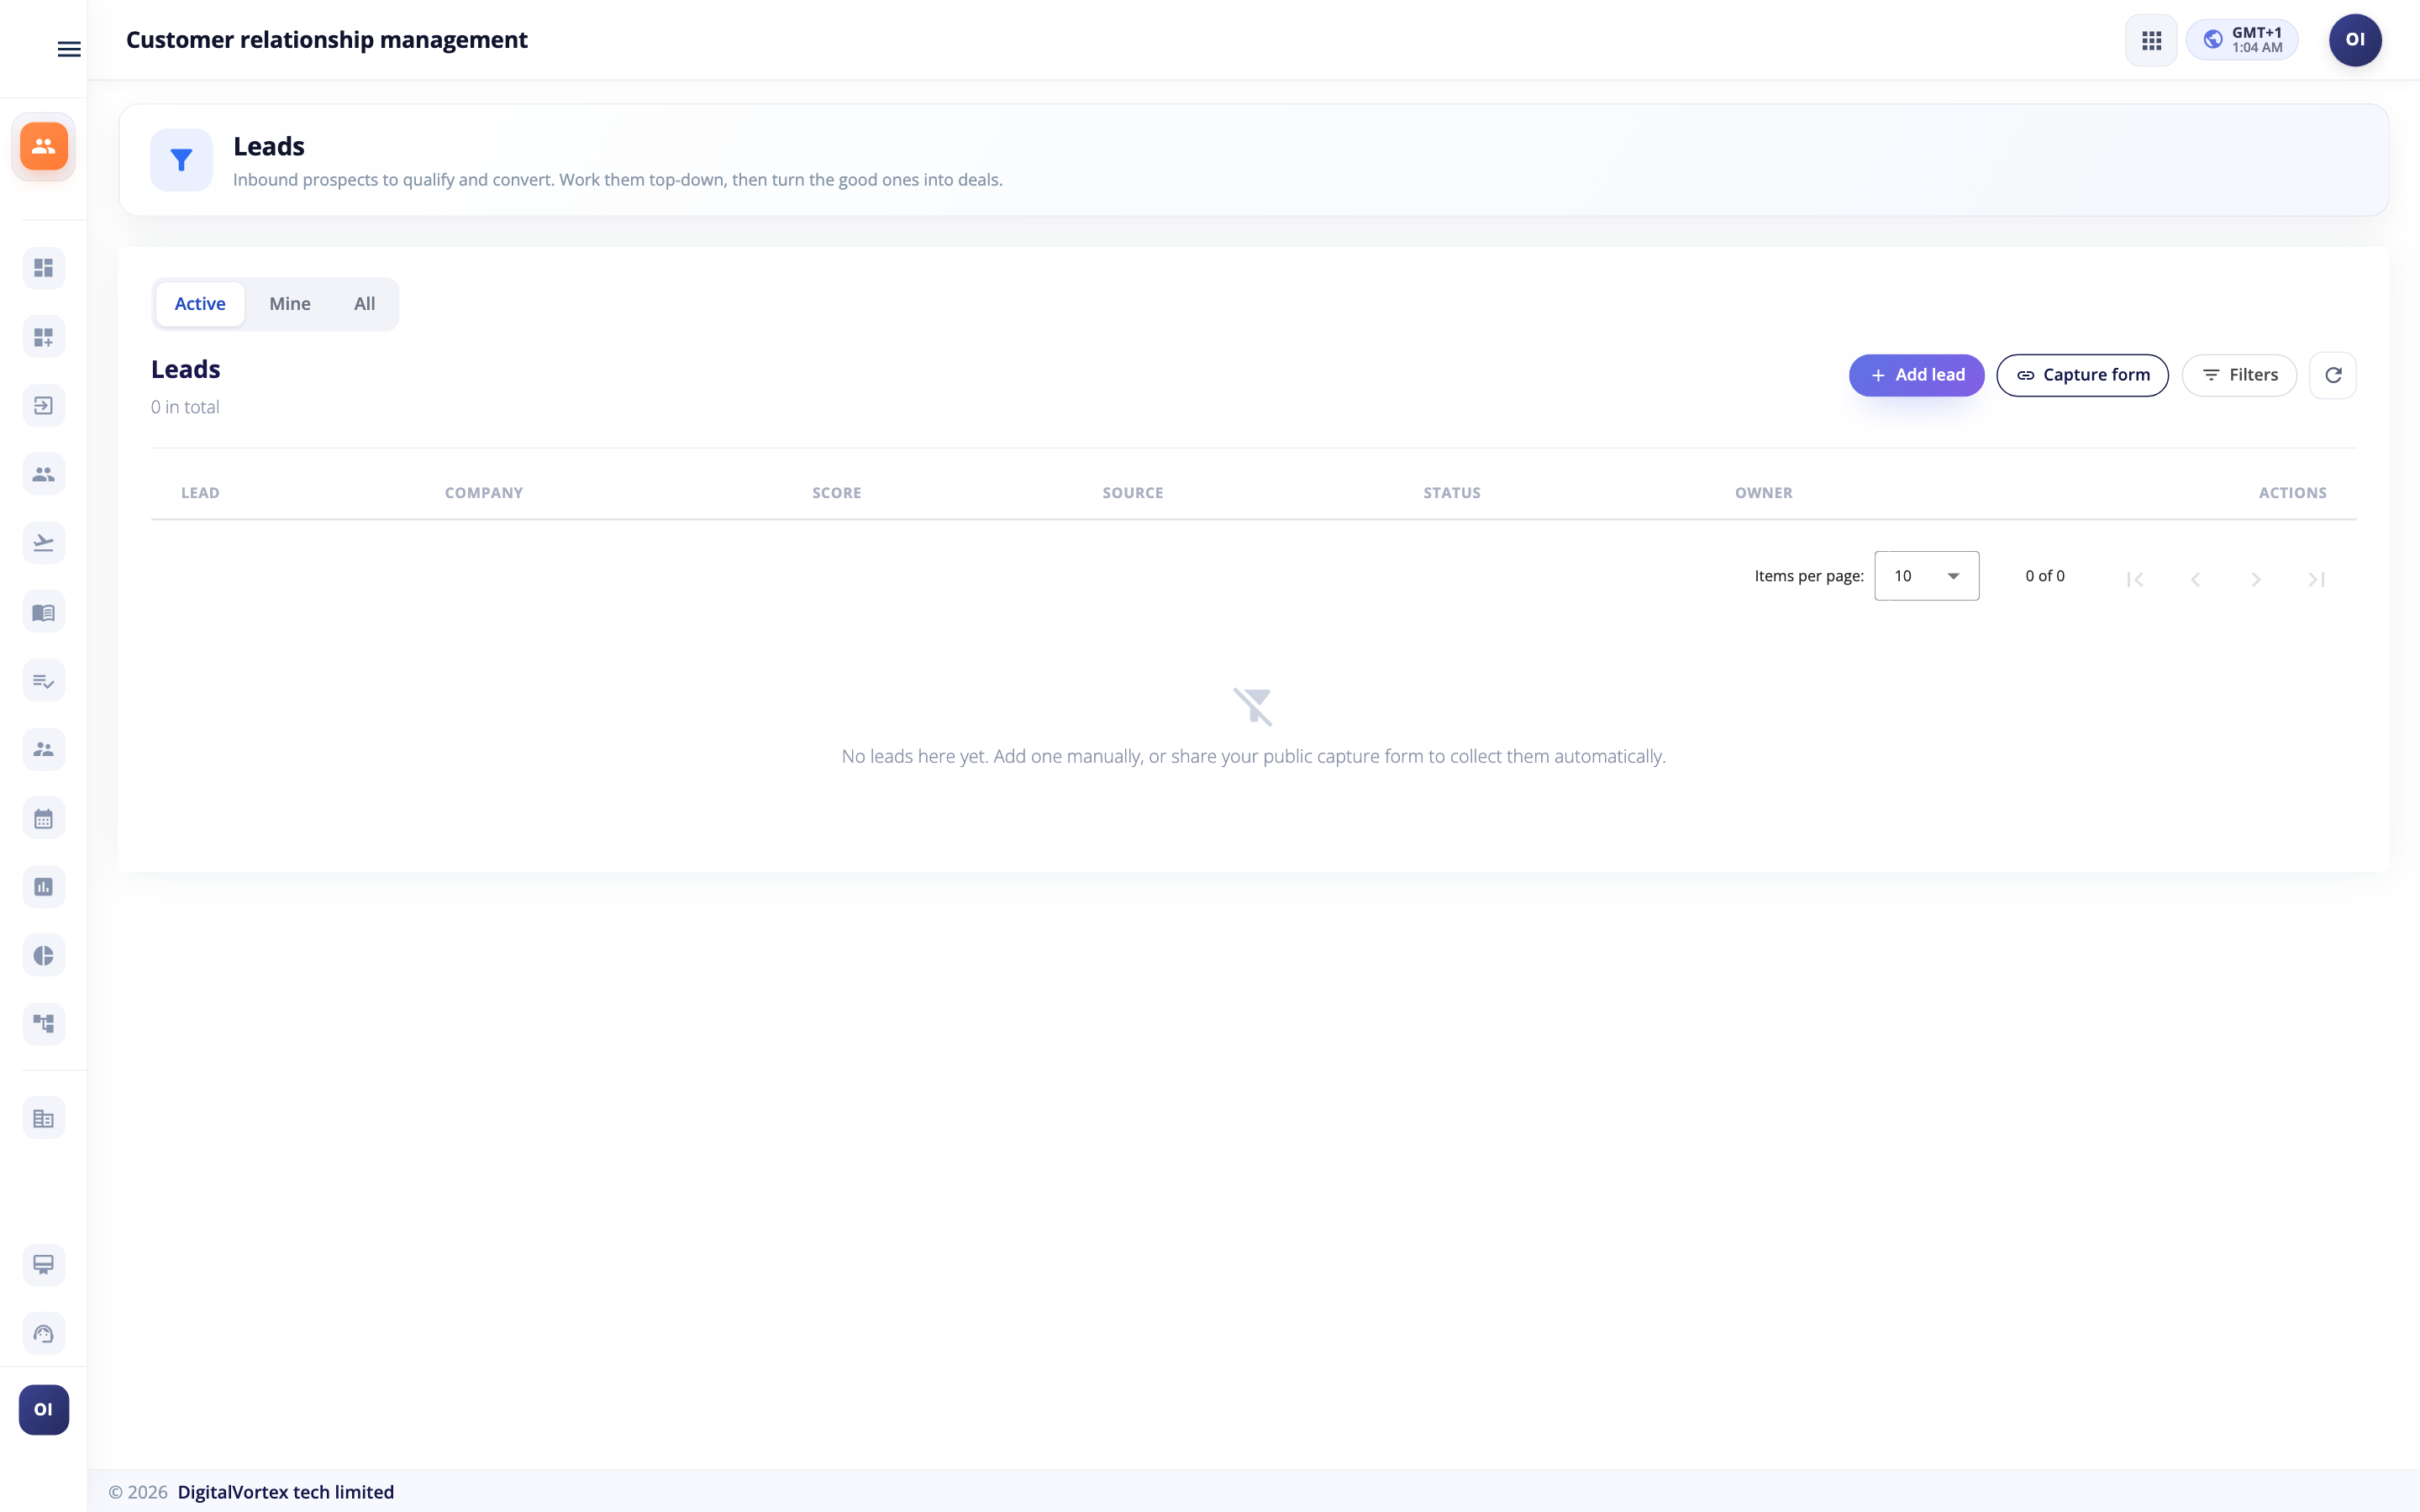Open the Filters panel
The image size is (2420, 1512).
click(2239, 375)
